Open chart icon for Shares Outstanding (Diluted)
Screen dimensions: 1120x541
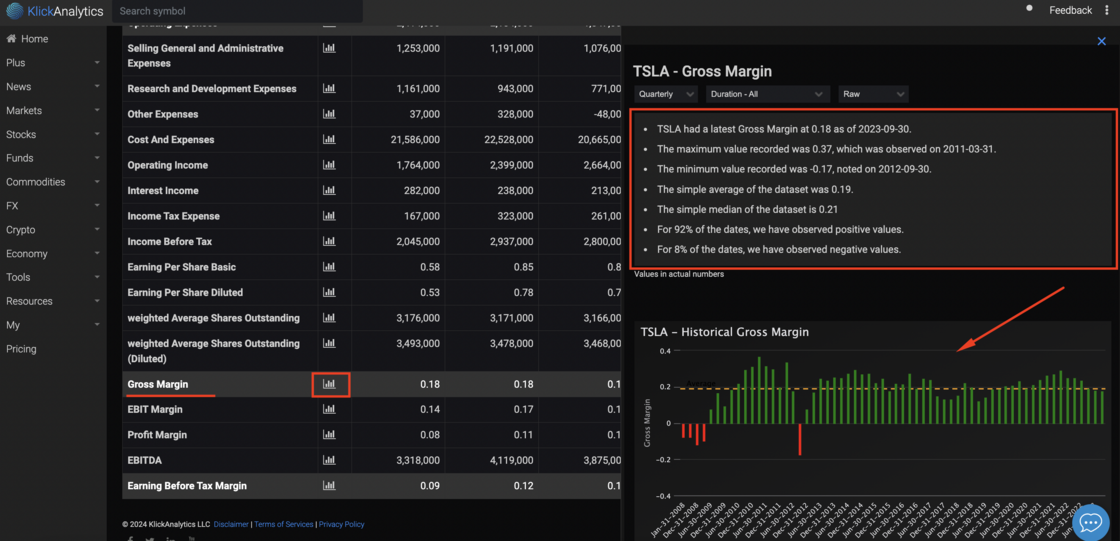(x=329, y=343)
